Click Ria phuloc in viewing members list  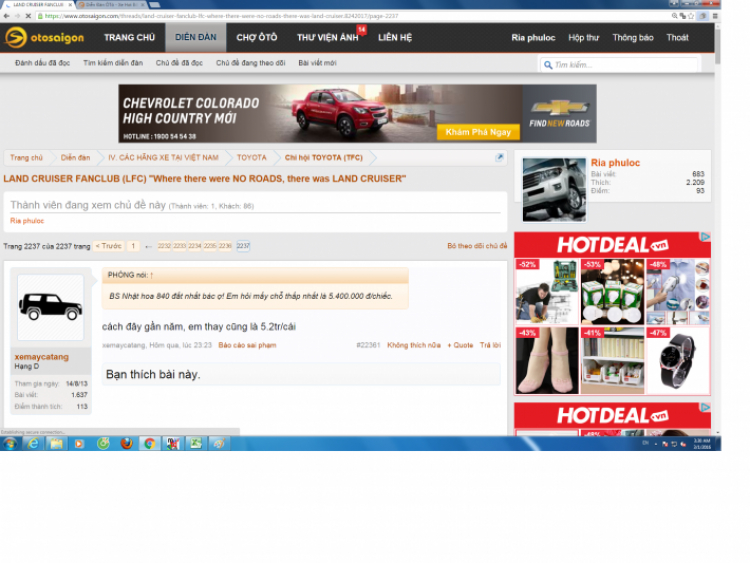(27, 221)
